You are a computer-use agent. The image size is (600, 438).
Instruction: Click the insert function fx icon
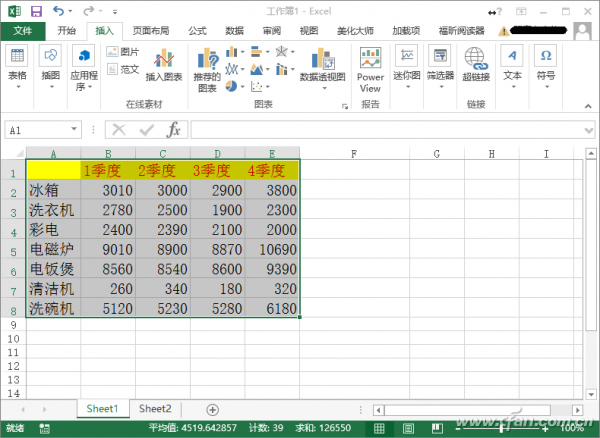click(173, 130)
